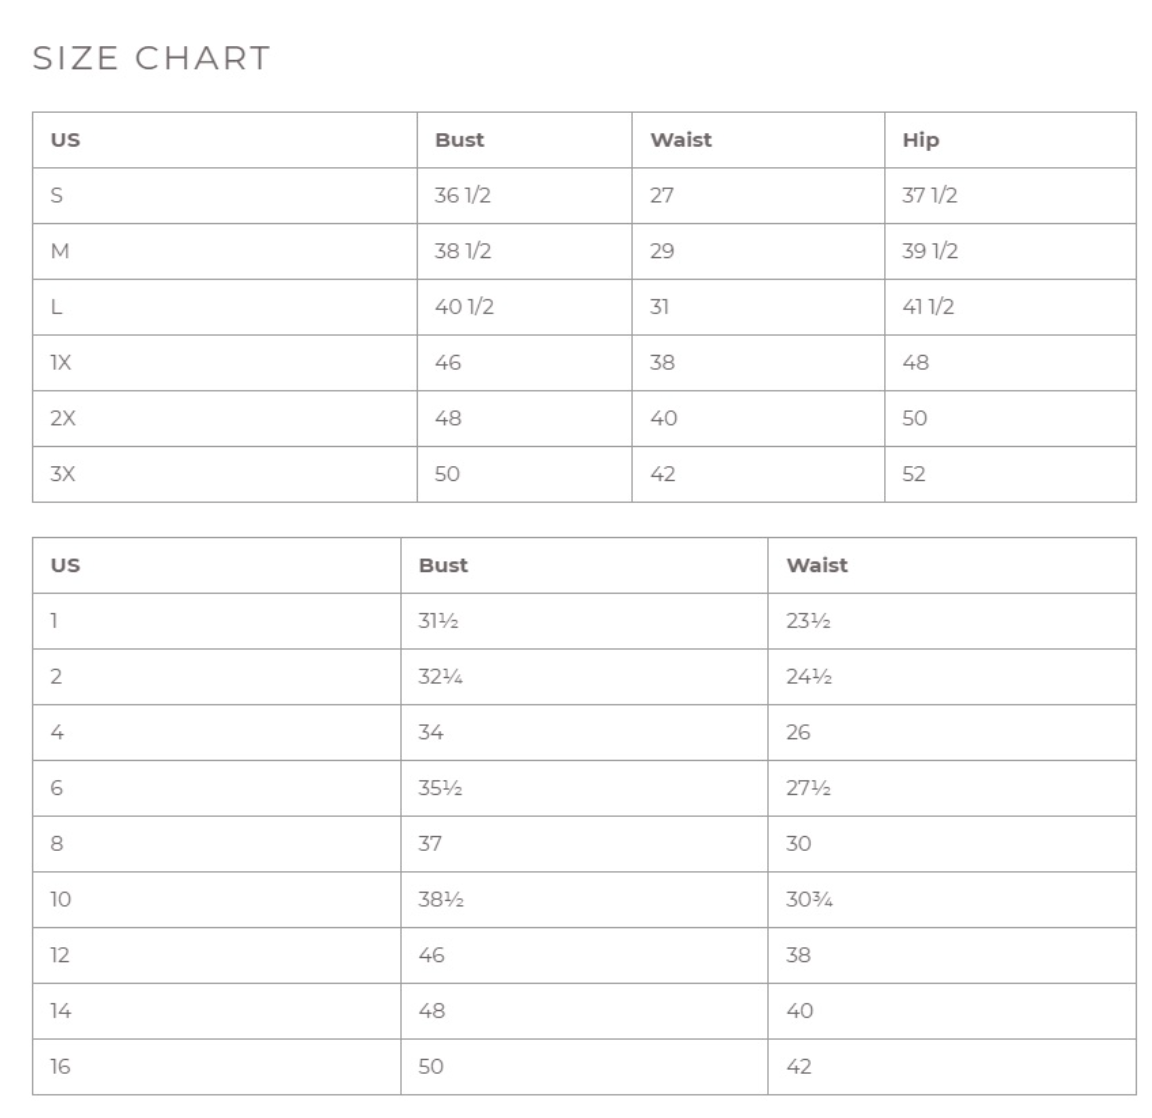Click size L row label

56,307
